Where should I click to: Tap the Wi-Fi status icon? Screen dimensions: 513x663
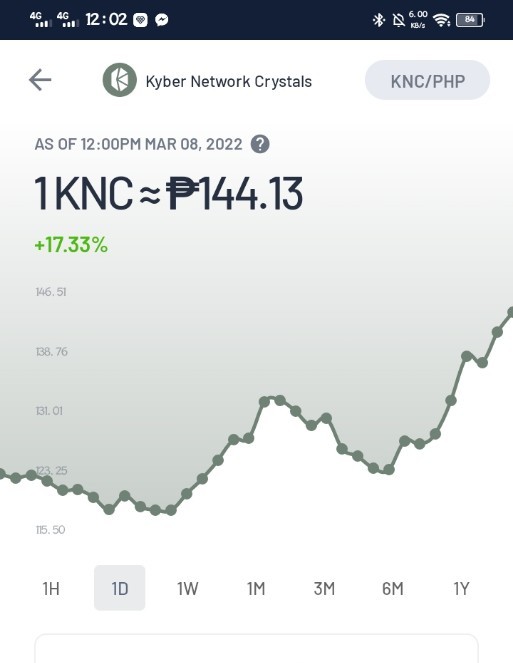click(x=442, y=20)
